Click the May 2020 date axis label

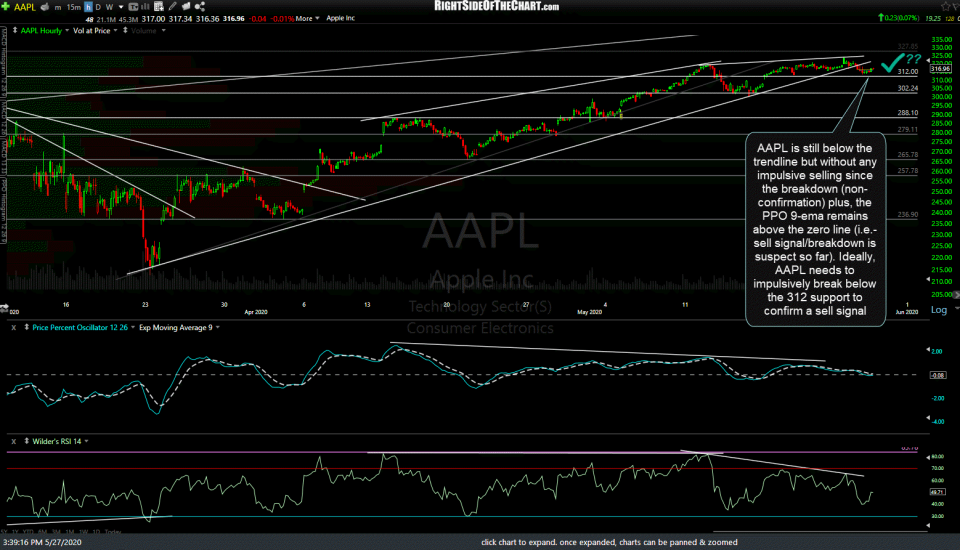click(590, 312)
